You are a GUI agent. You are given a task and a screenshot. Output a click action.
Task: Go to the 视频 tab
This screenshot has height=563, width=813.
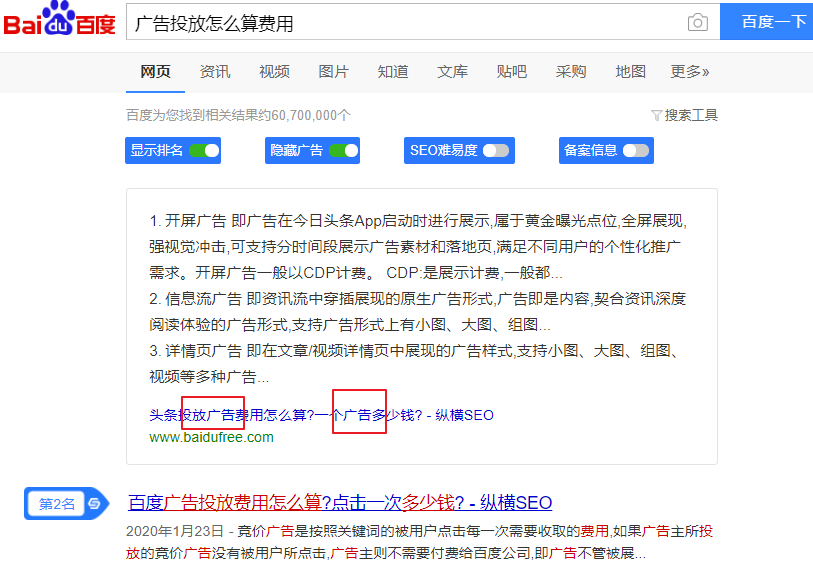coord(274,72)
